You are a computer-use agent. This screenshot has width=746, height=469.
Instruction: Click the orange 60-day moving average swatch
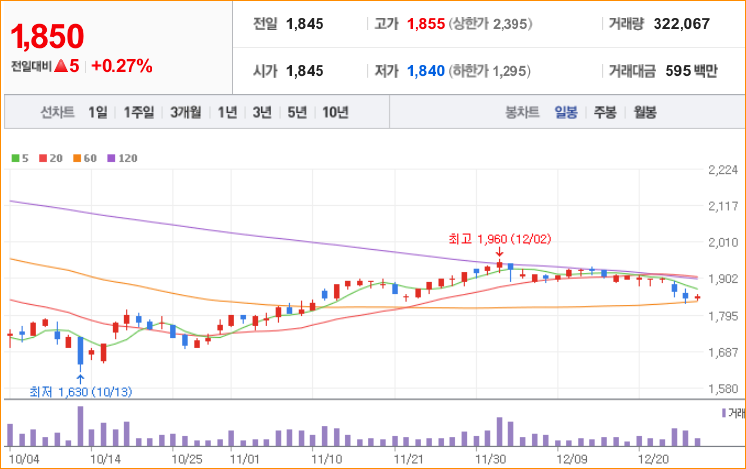coord(77,158)
